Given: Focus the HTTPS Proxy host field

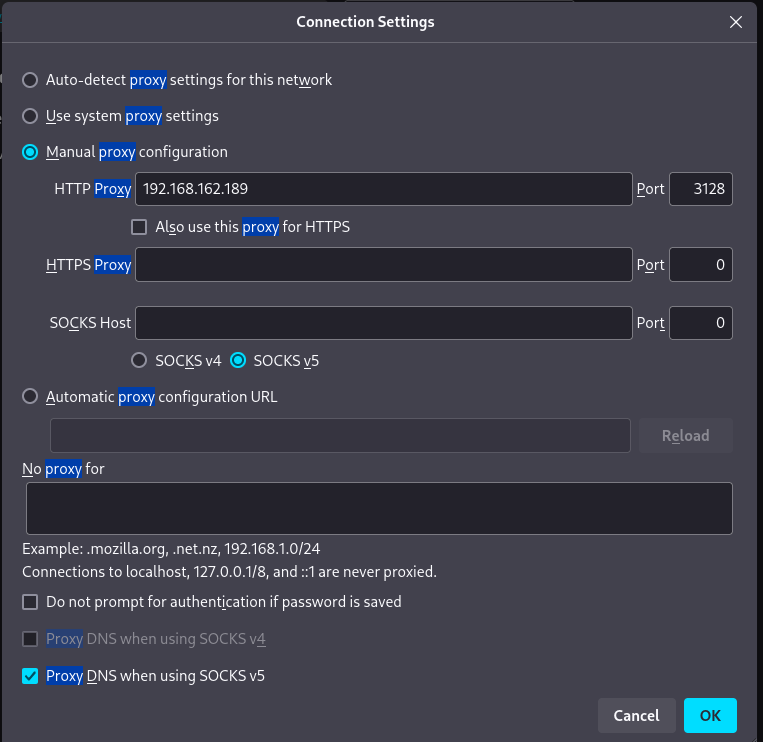Looking at the screenshot, I should pyautogui.click(x=383, y=265).
